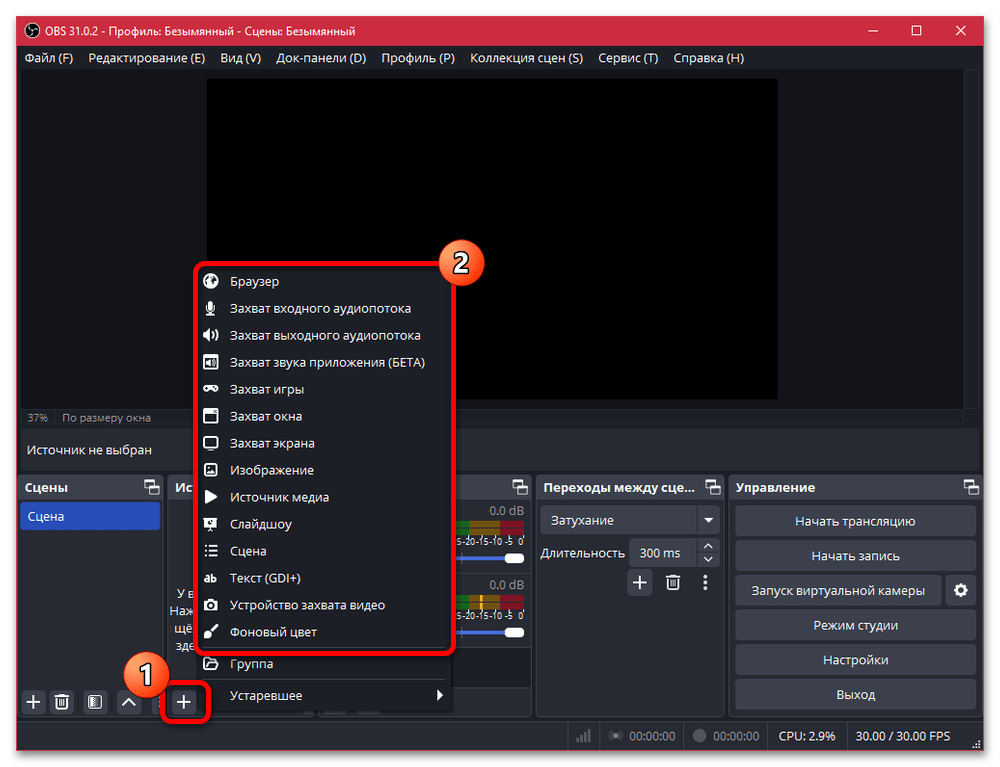Open the Вид (V) menu
This screenshot has height=767, width=1000.
coord(240,58)
